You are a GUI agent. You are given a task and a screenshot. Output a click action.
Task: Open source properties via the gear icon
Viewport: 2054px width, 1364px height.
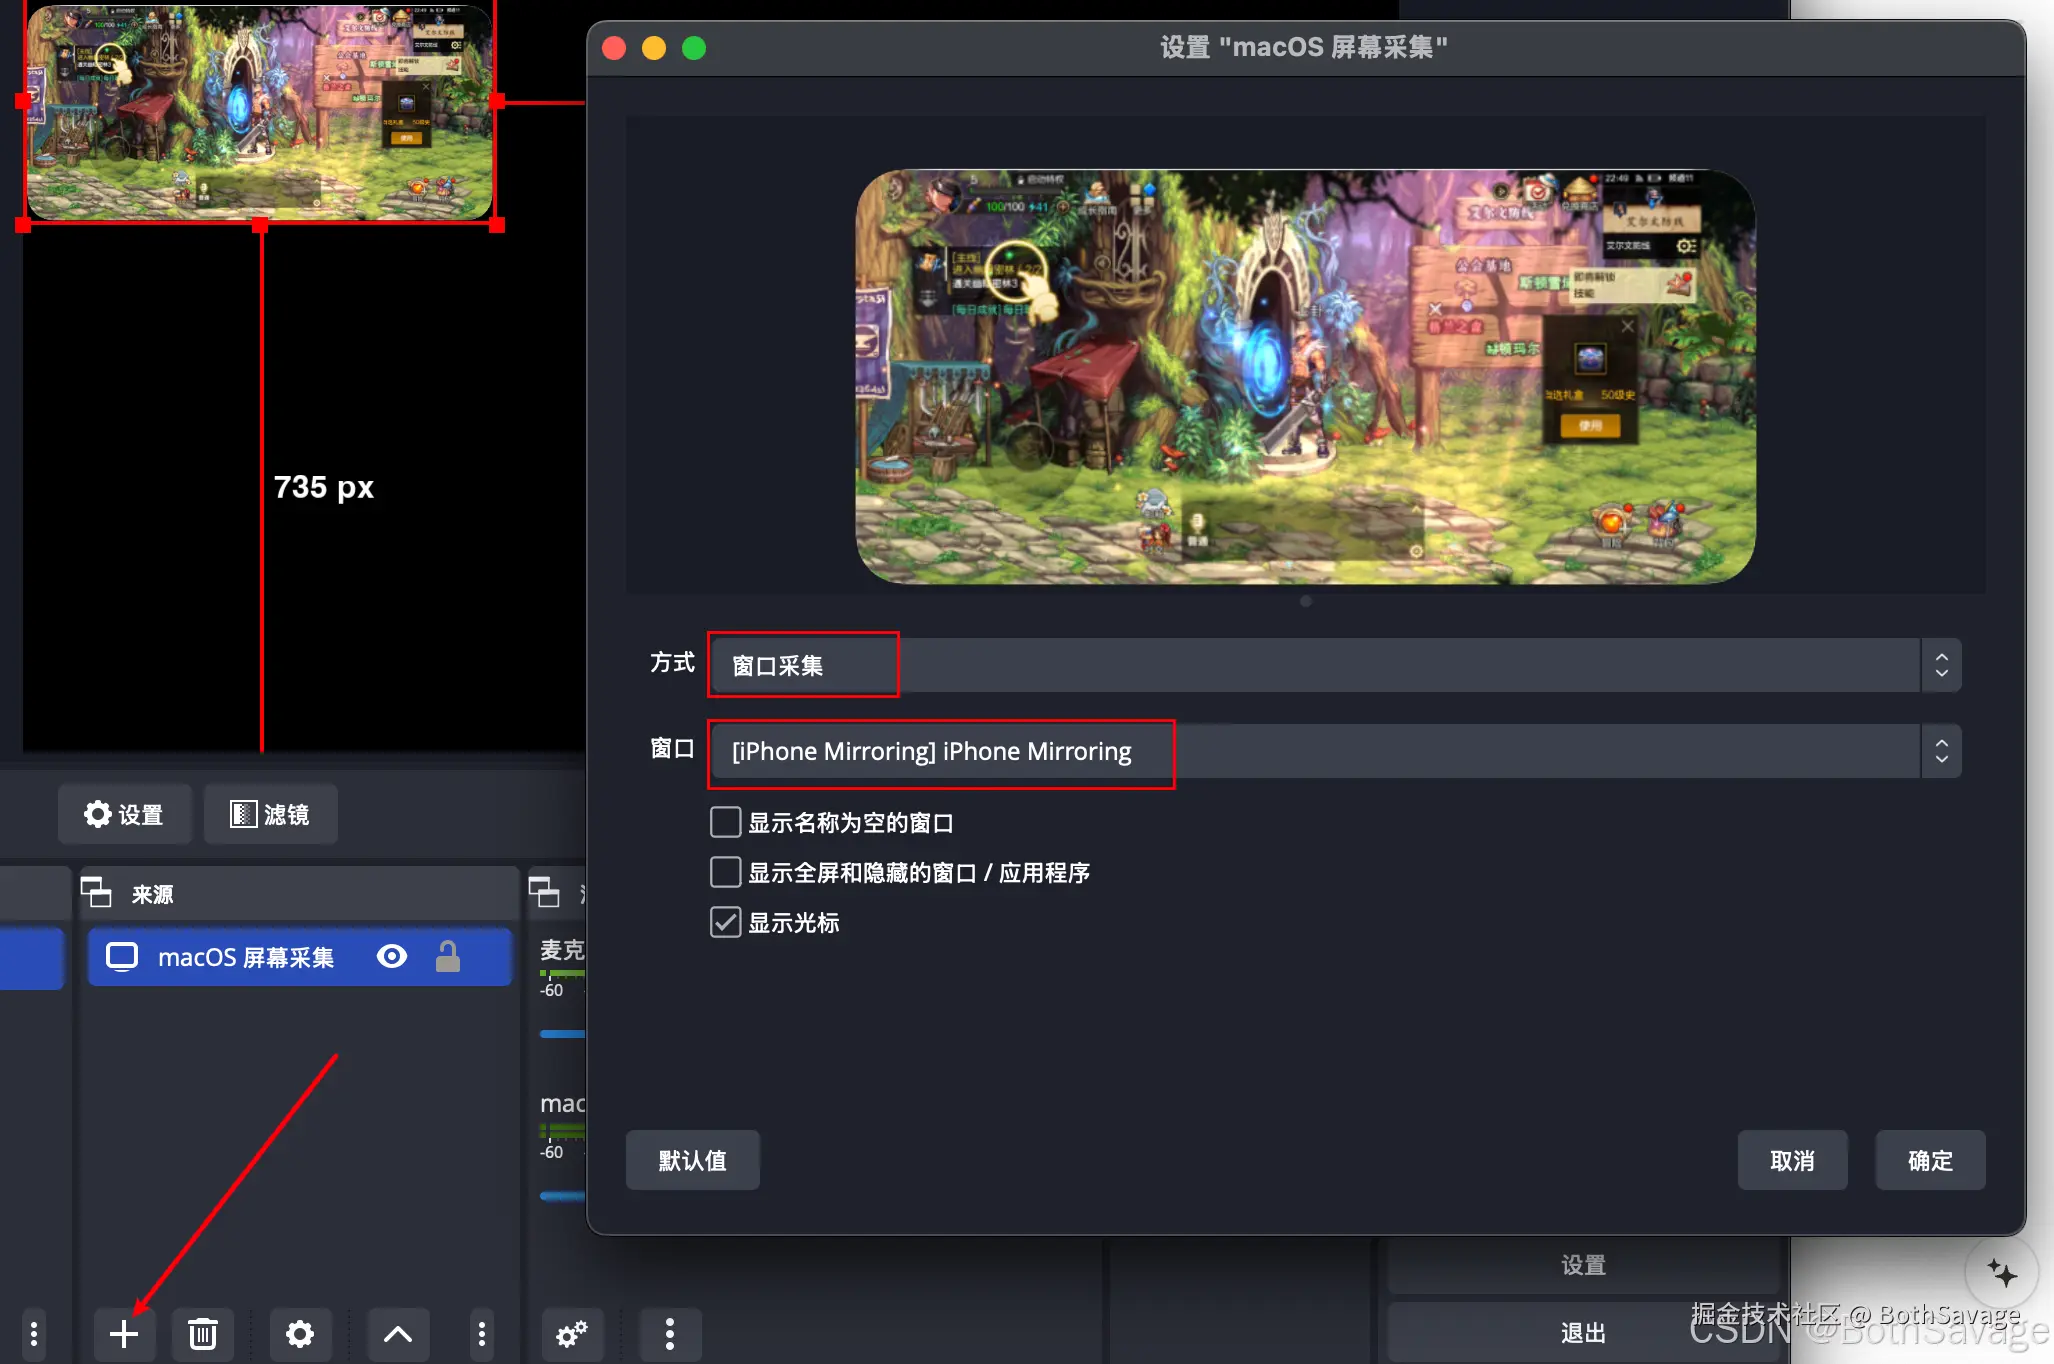(x=300, y=1333)
